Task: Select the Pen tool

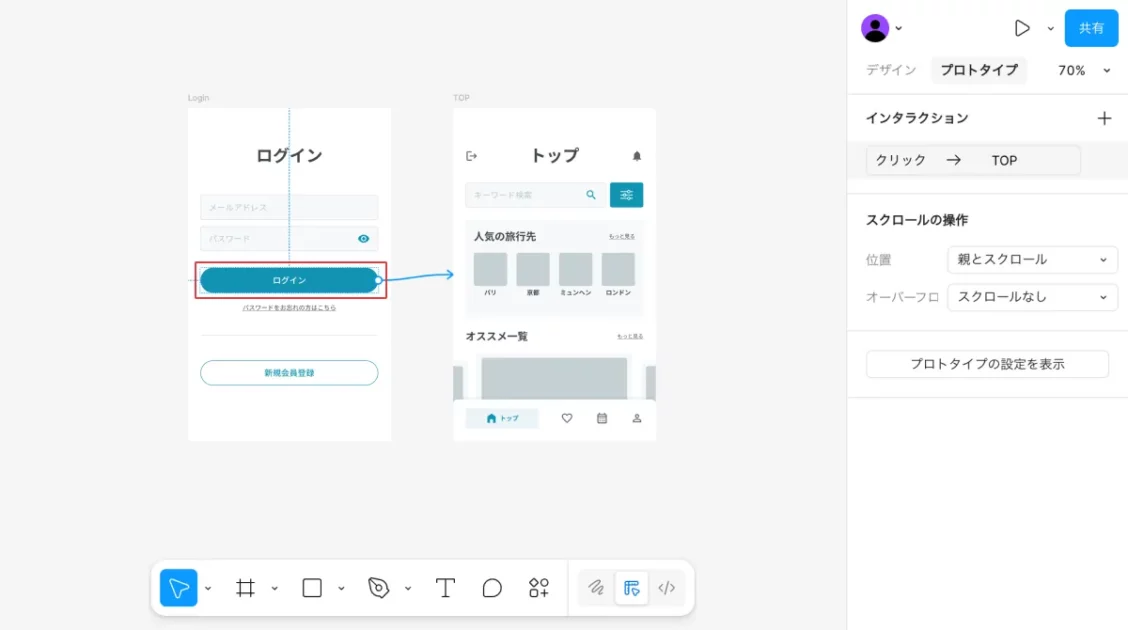Action: tap(378, 588)
